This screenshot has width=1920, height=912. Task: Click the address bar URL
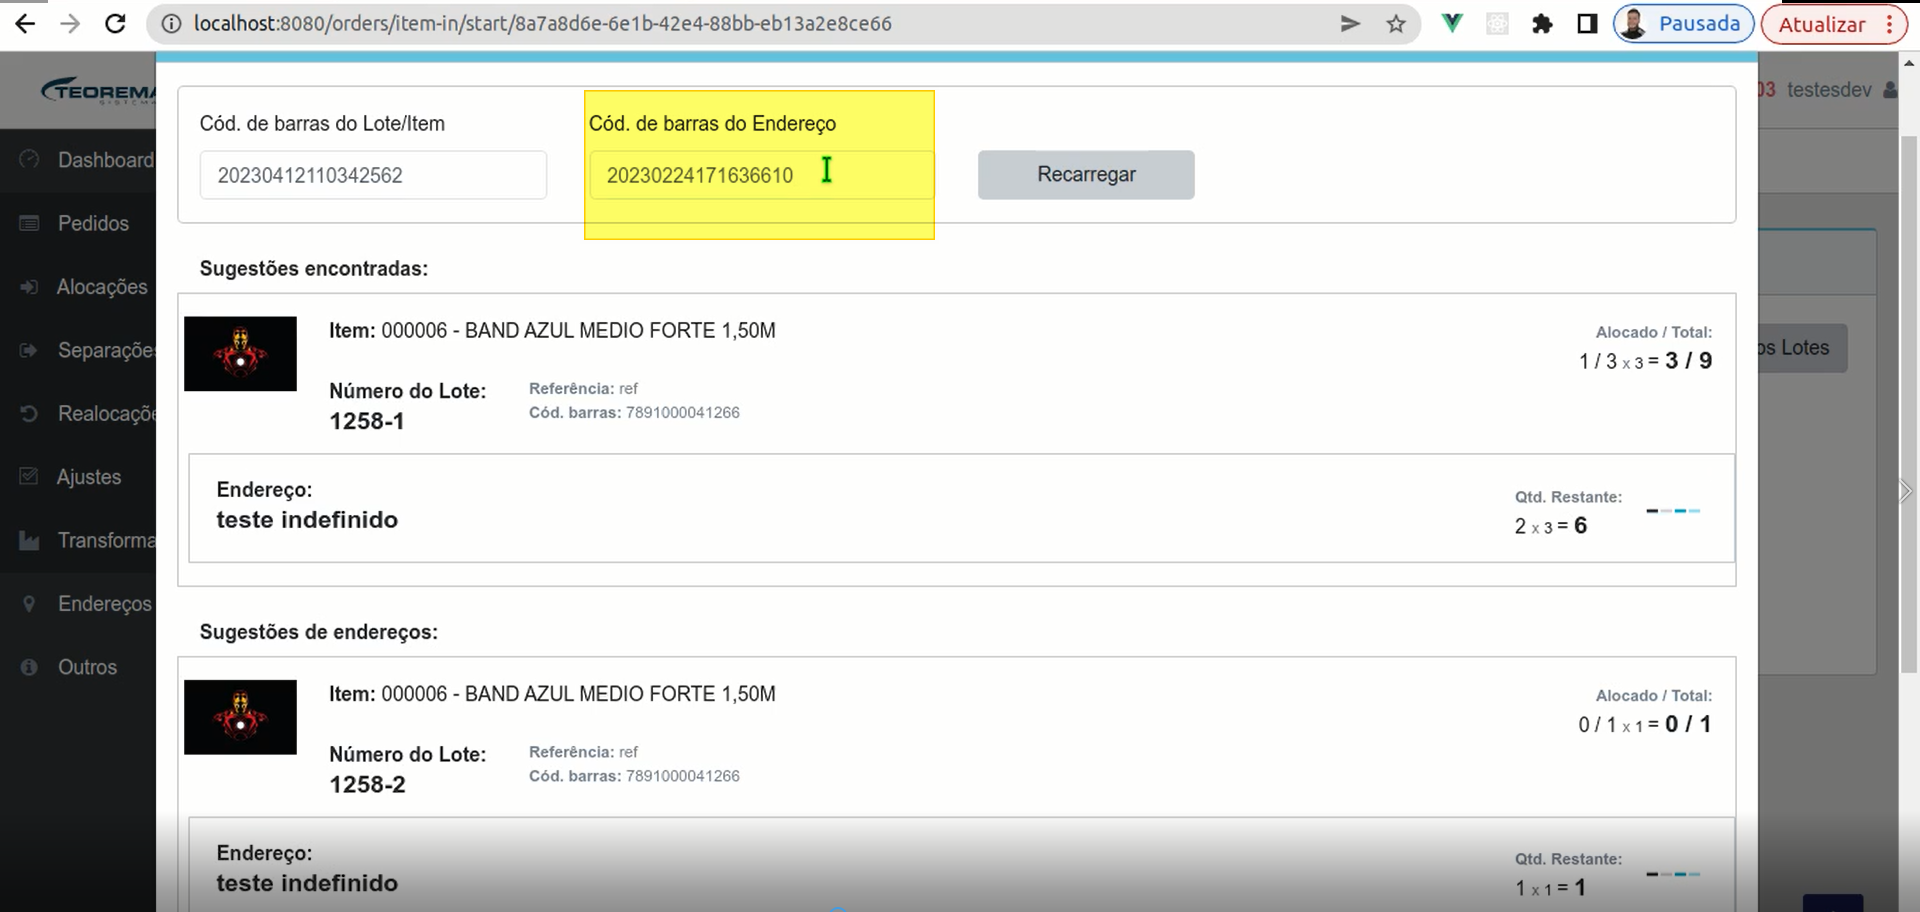(543, 24)
